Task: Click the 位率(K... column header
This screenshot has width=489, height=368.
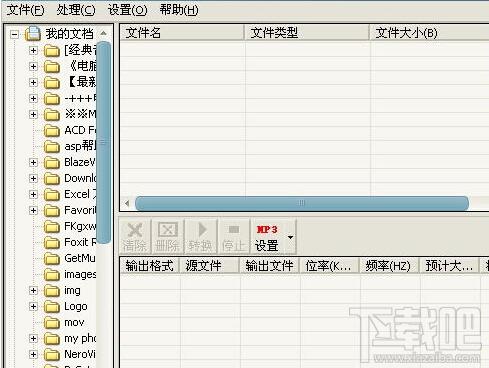Action: coord(329,266)
